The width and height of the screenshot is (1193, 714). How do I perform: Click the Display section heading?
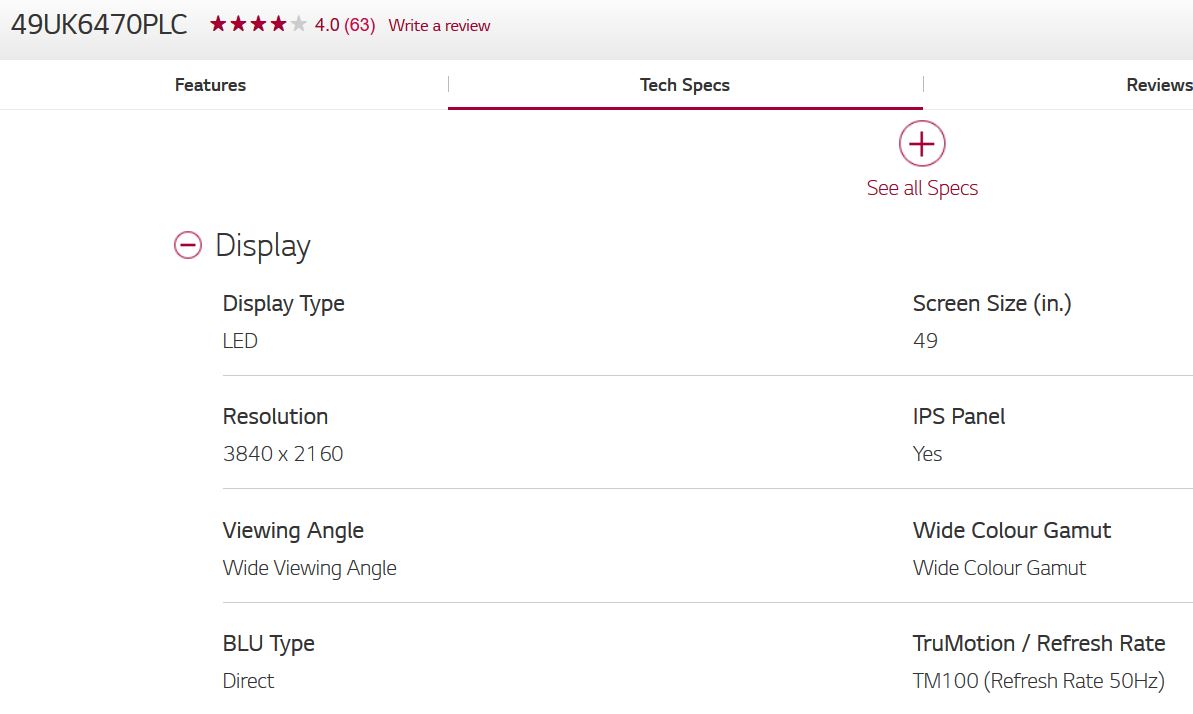(263, 246)
